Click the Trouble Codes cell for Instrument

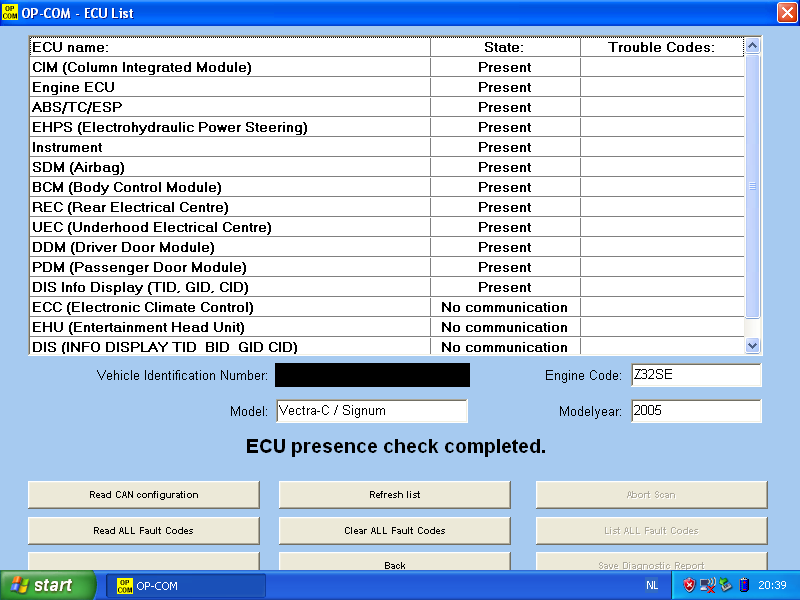click(x=662, y=147)
